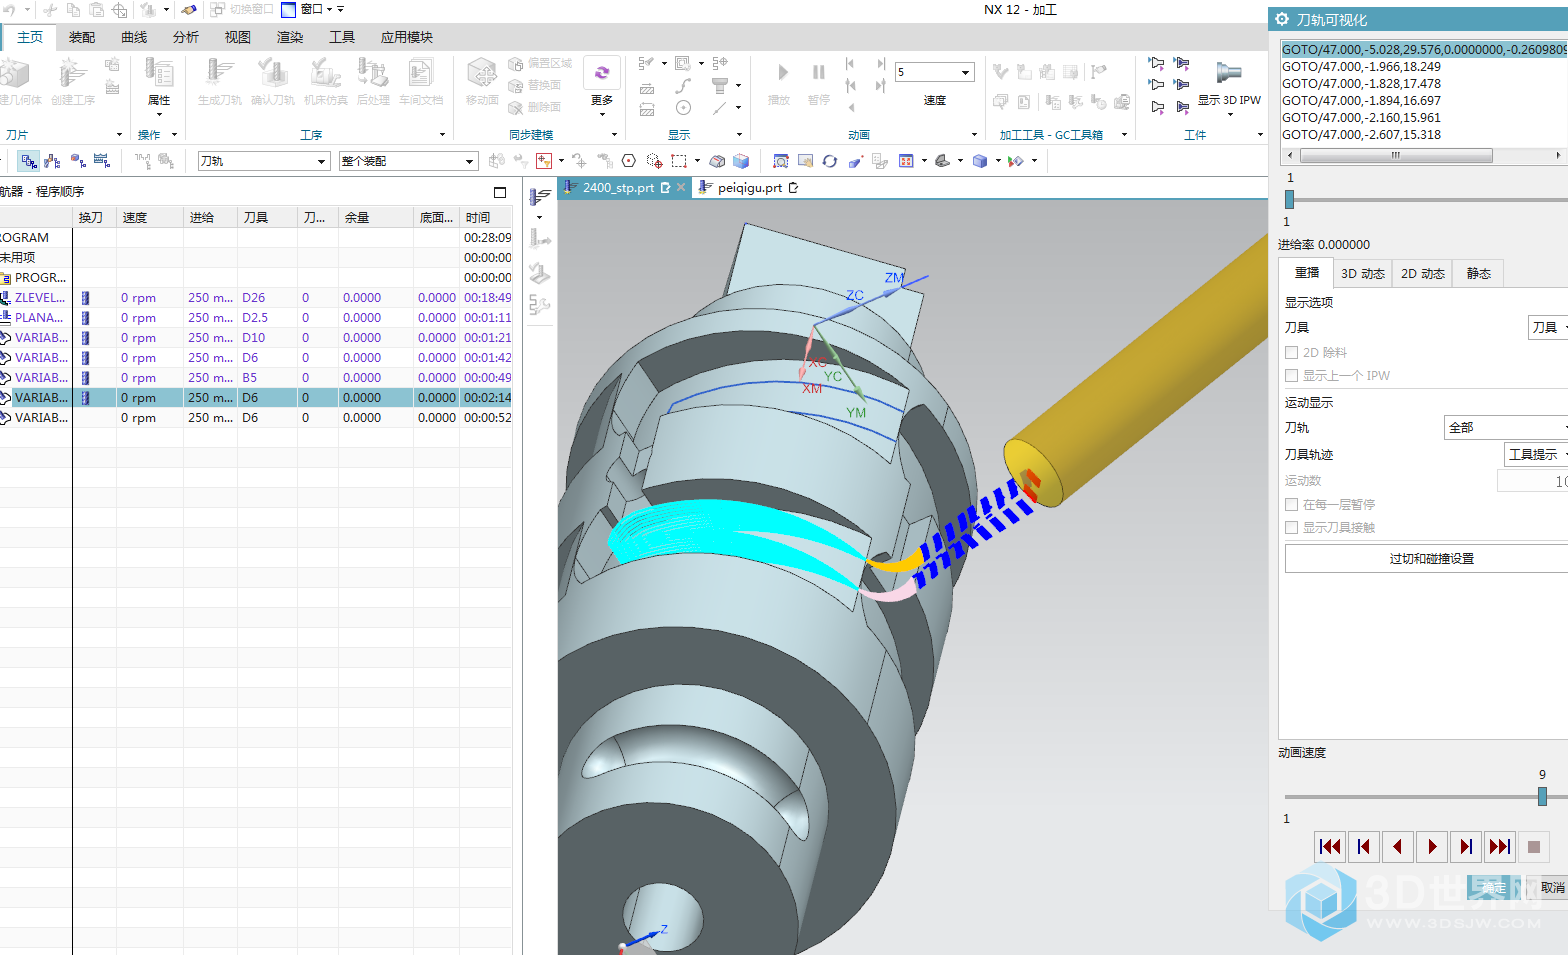Click the 过切和碰撞设置 button
The width and height of the screenshot is (1568, 955).
click(x=1430, y=559)
